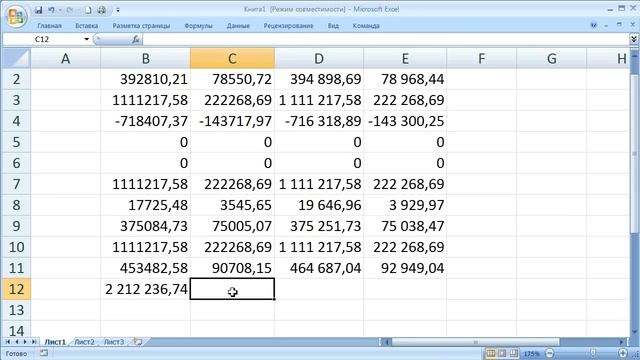
Task: Switch to the Лист2 sheet tab
Action: click(84, 342)
